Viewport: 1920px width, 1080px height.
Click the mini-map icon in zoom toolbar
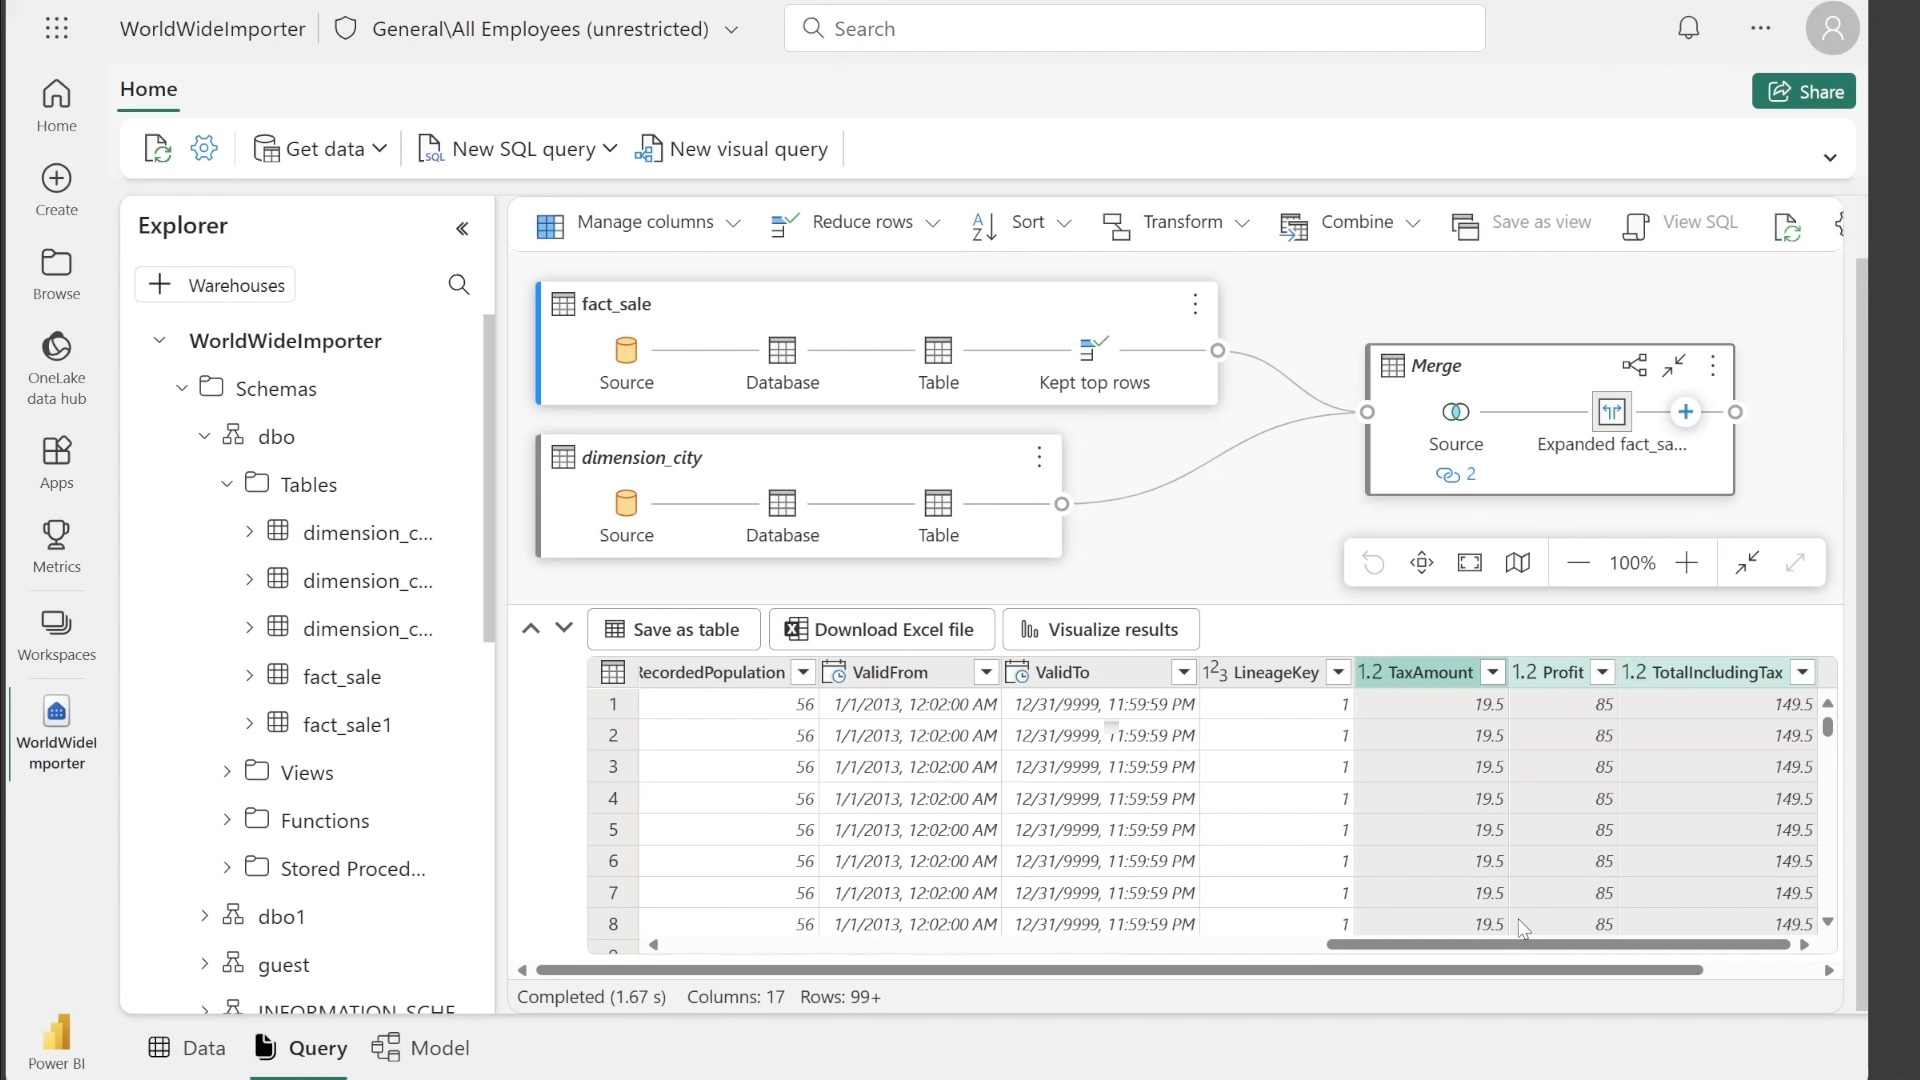1517,563
